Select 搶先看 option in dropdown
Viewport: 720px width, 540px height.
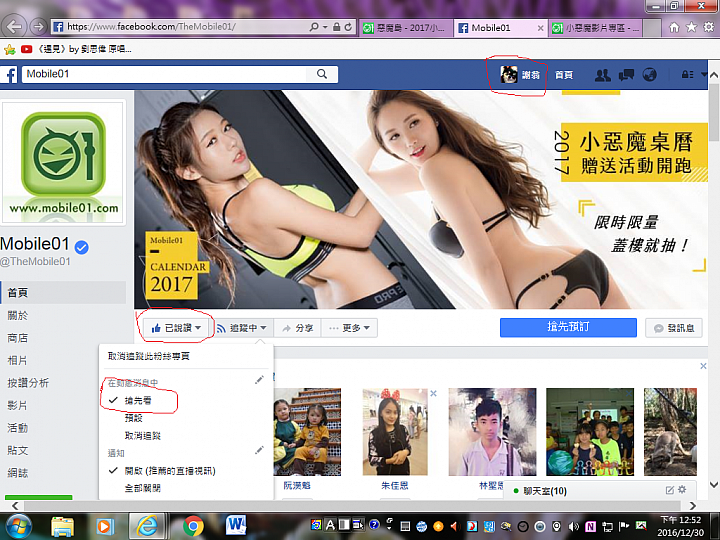pyautogui.click(x=138, y=400)
